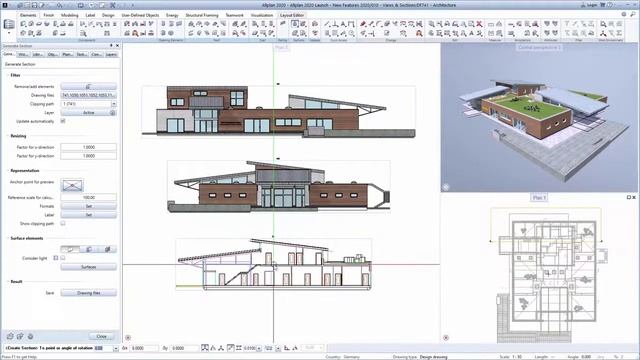Click the Surfaces button
The height and width of the screenshot is (360, 640).
[89, 267]
